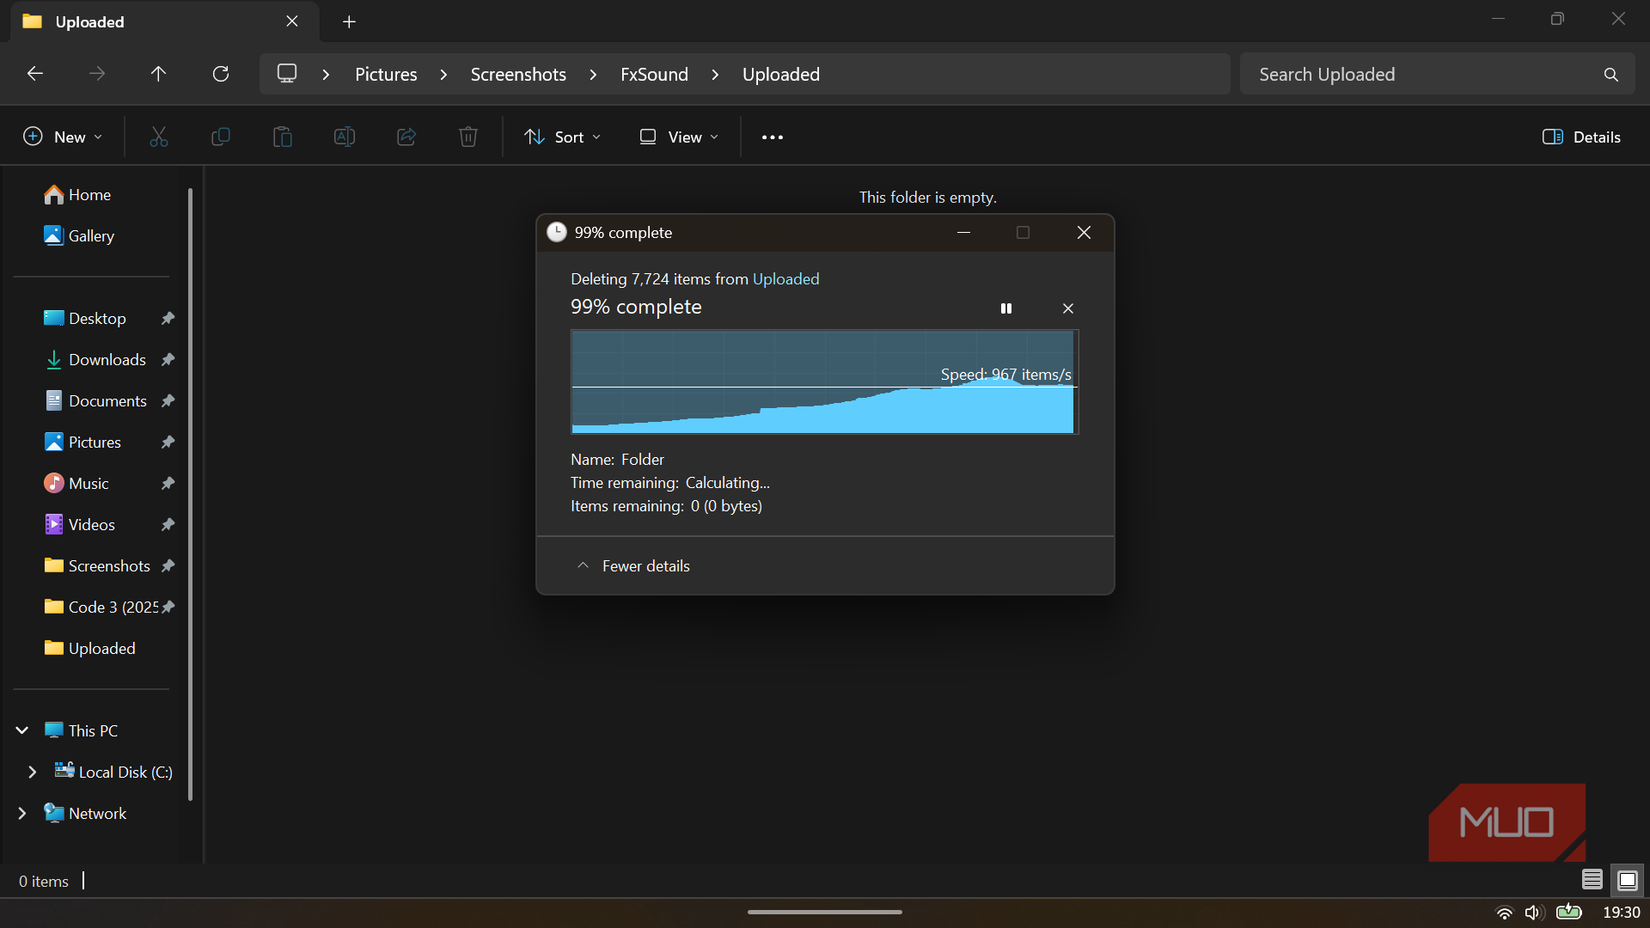
Task: Open the volume speaker tray icon
Action: coord(1533,912)
